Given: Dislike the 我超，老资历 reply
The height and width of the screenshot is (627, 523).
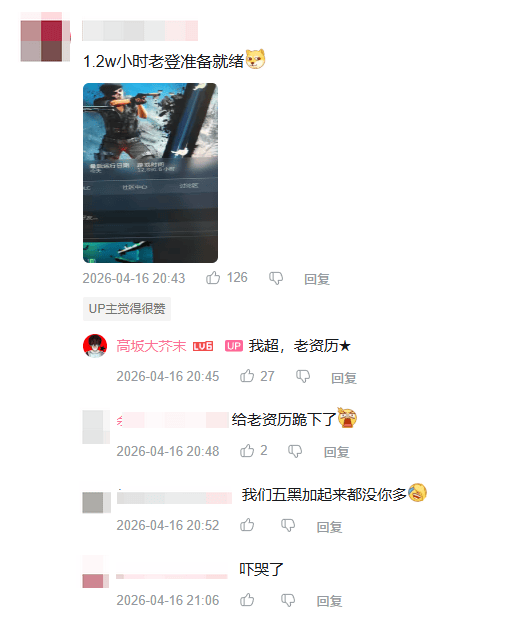Looking at the screenshot, I should [x=303, y=377].
